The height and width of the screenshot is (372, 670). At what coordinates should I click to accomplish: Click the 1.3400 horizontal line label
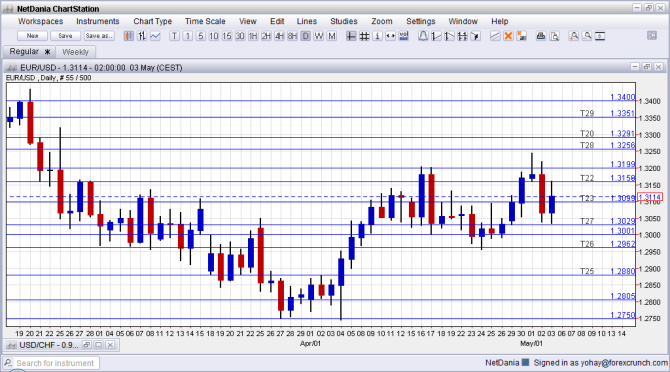pos(623,97)
